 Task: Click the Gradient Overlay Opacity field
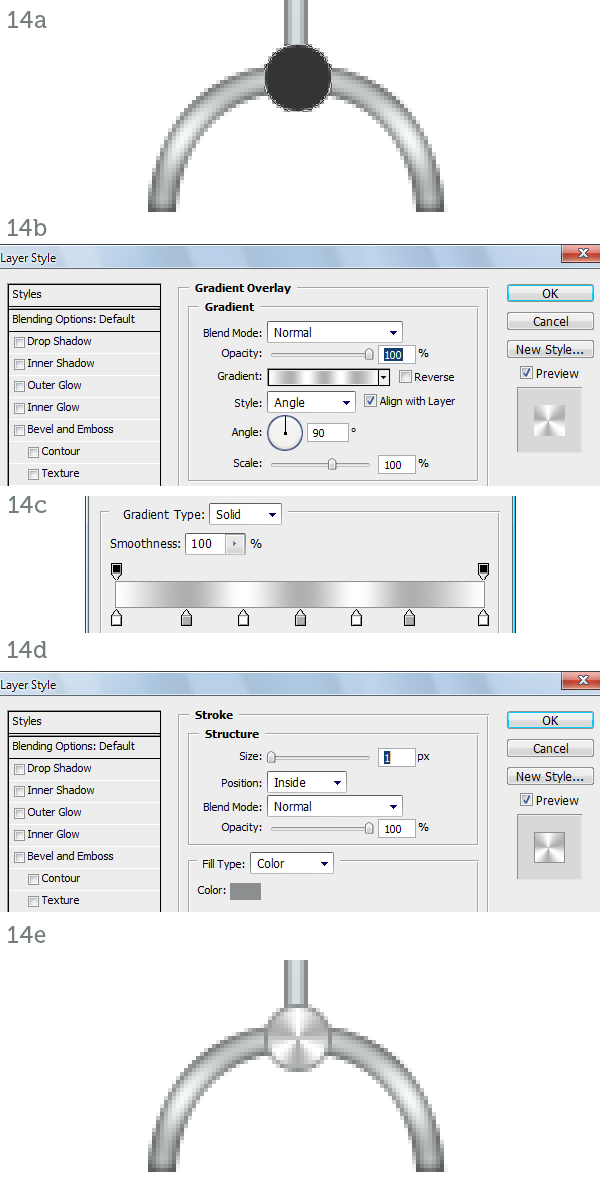396,354
